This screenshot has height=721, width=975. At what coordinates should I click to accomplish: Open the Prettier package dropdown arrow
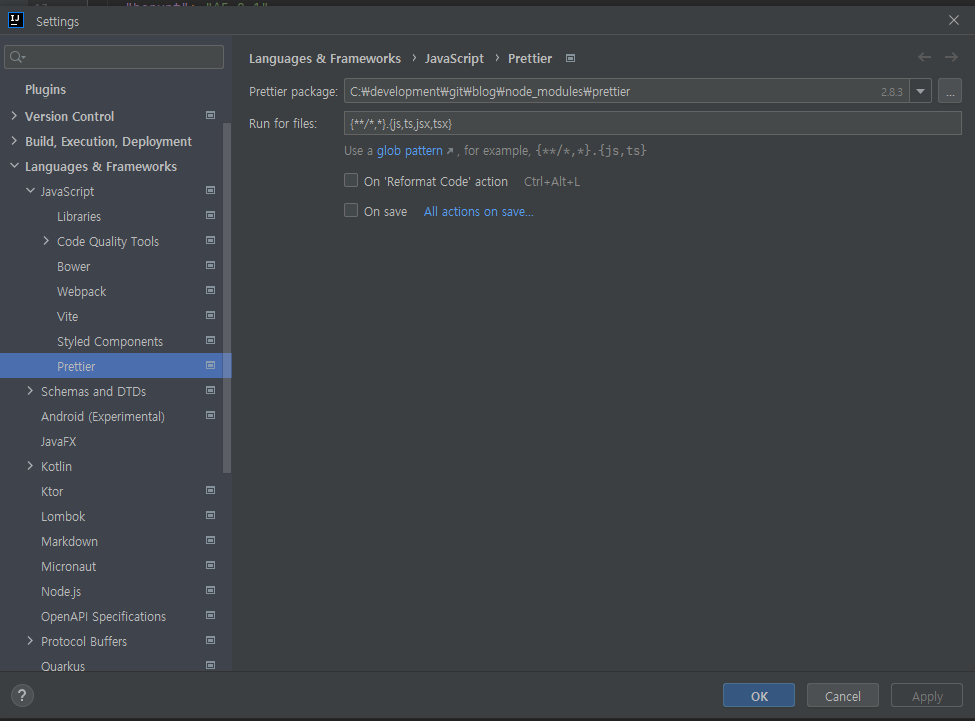click(x=920, y=91)
